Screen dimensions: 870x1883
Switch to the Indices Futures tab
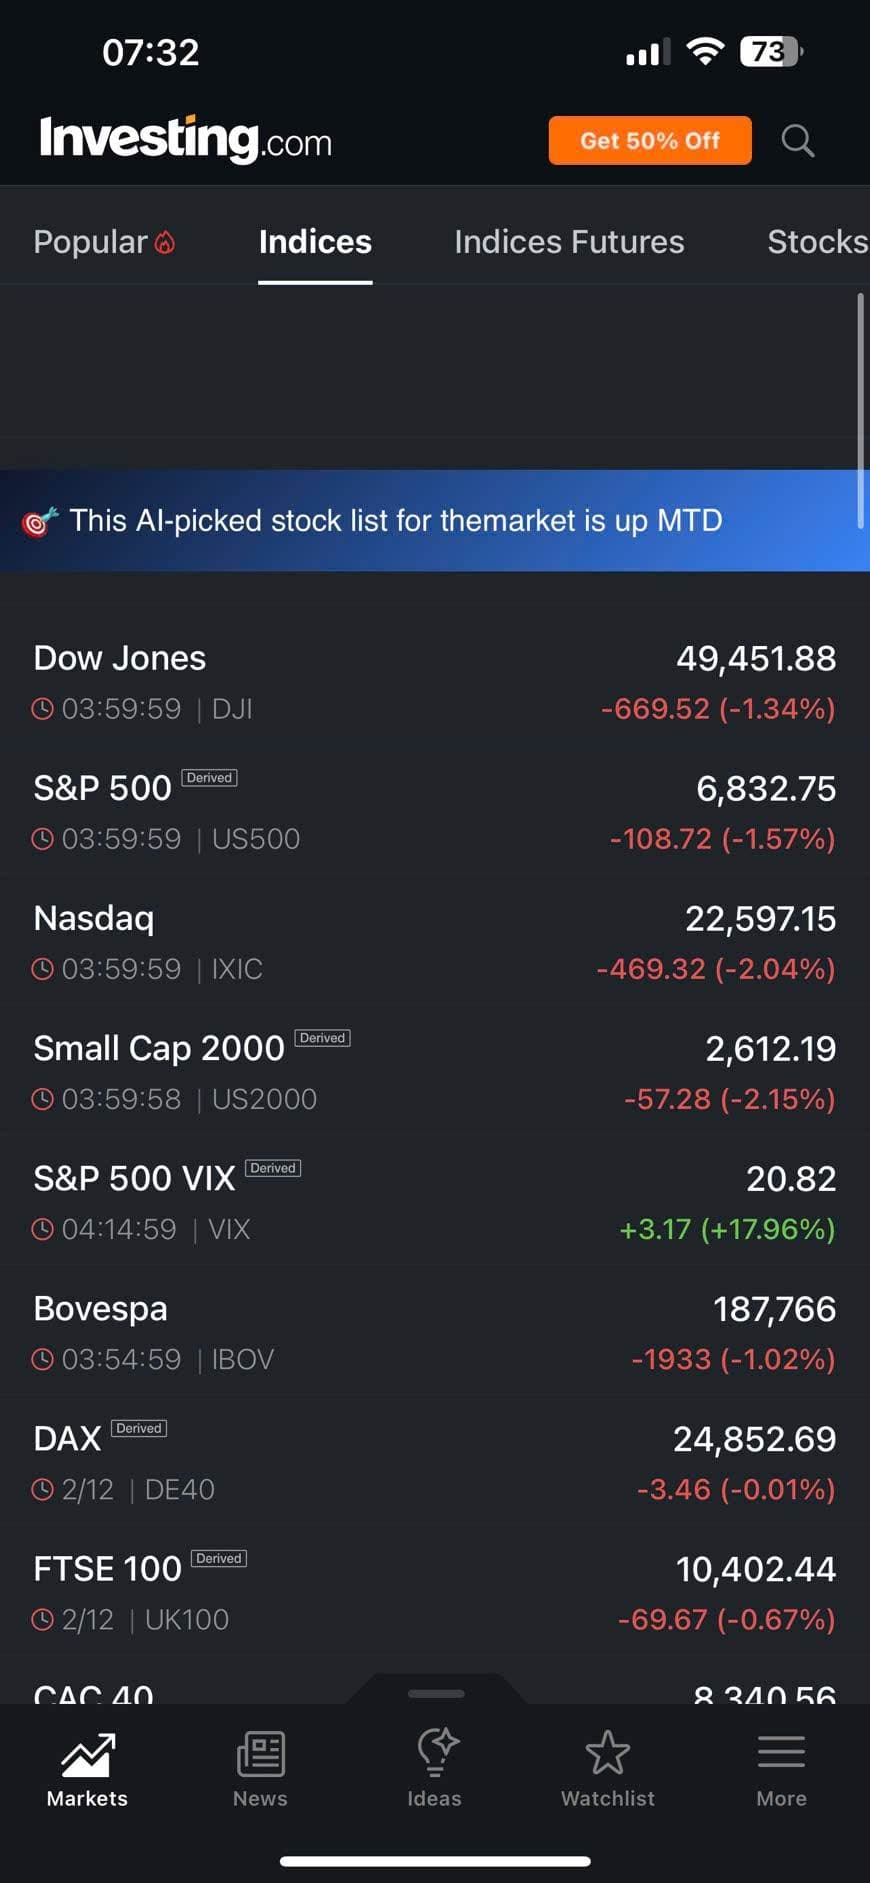click(569, 242)
